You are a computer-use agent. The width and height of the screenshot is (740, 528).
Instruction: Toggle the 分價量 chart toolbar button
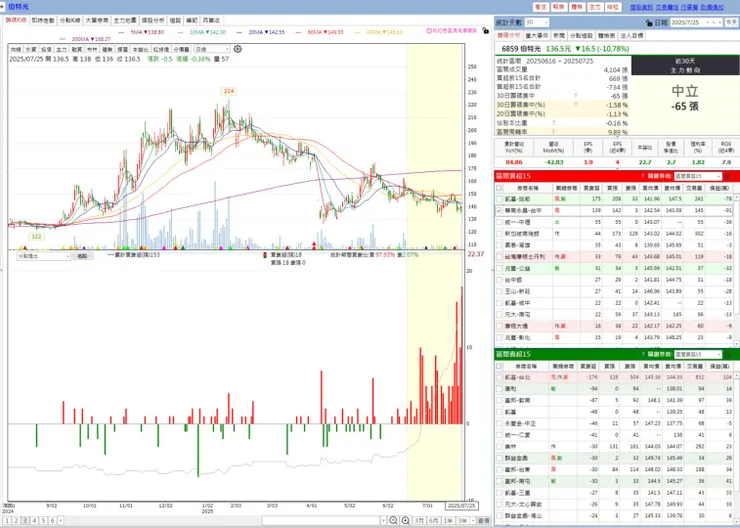pyautogui.click(x=181, y=49)
